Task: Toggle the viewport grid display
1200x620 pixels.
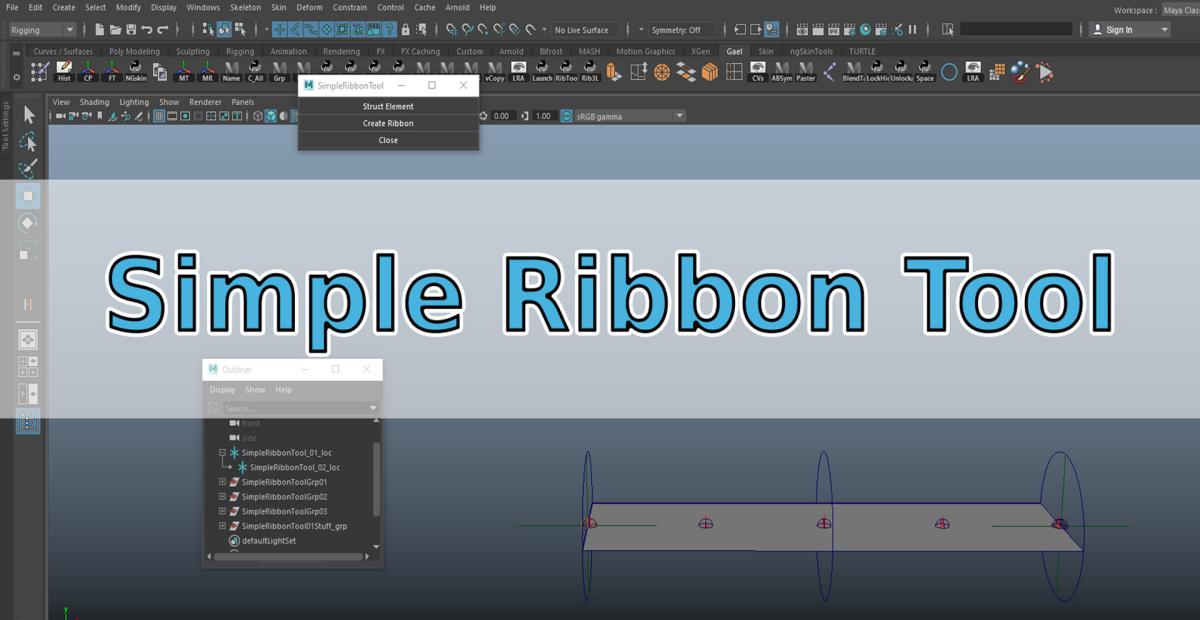Action: click(159, 116)
